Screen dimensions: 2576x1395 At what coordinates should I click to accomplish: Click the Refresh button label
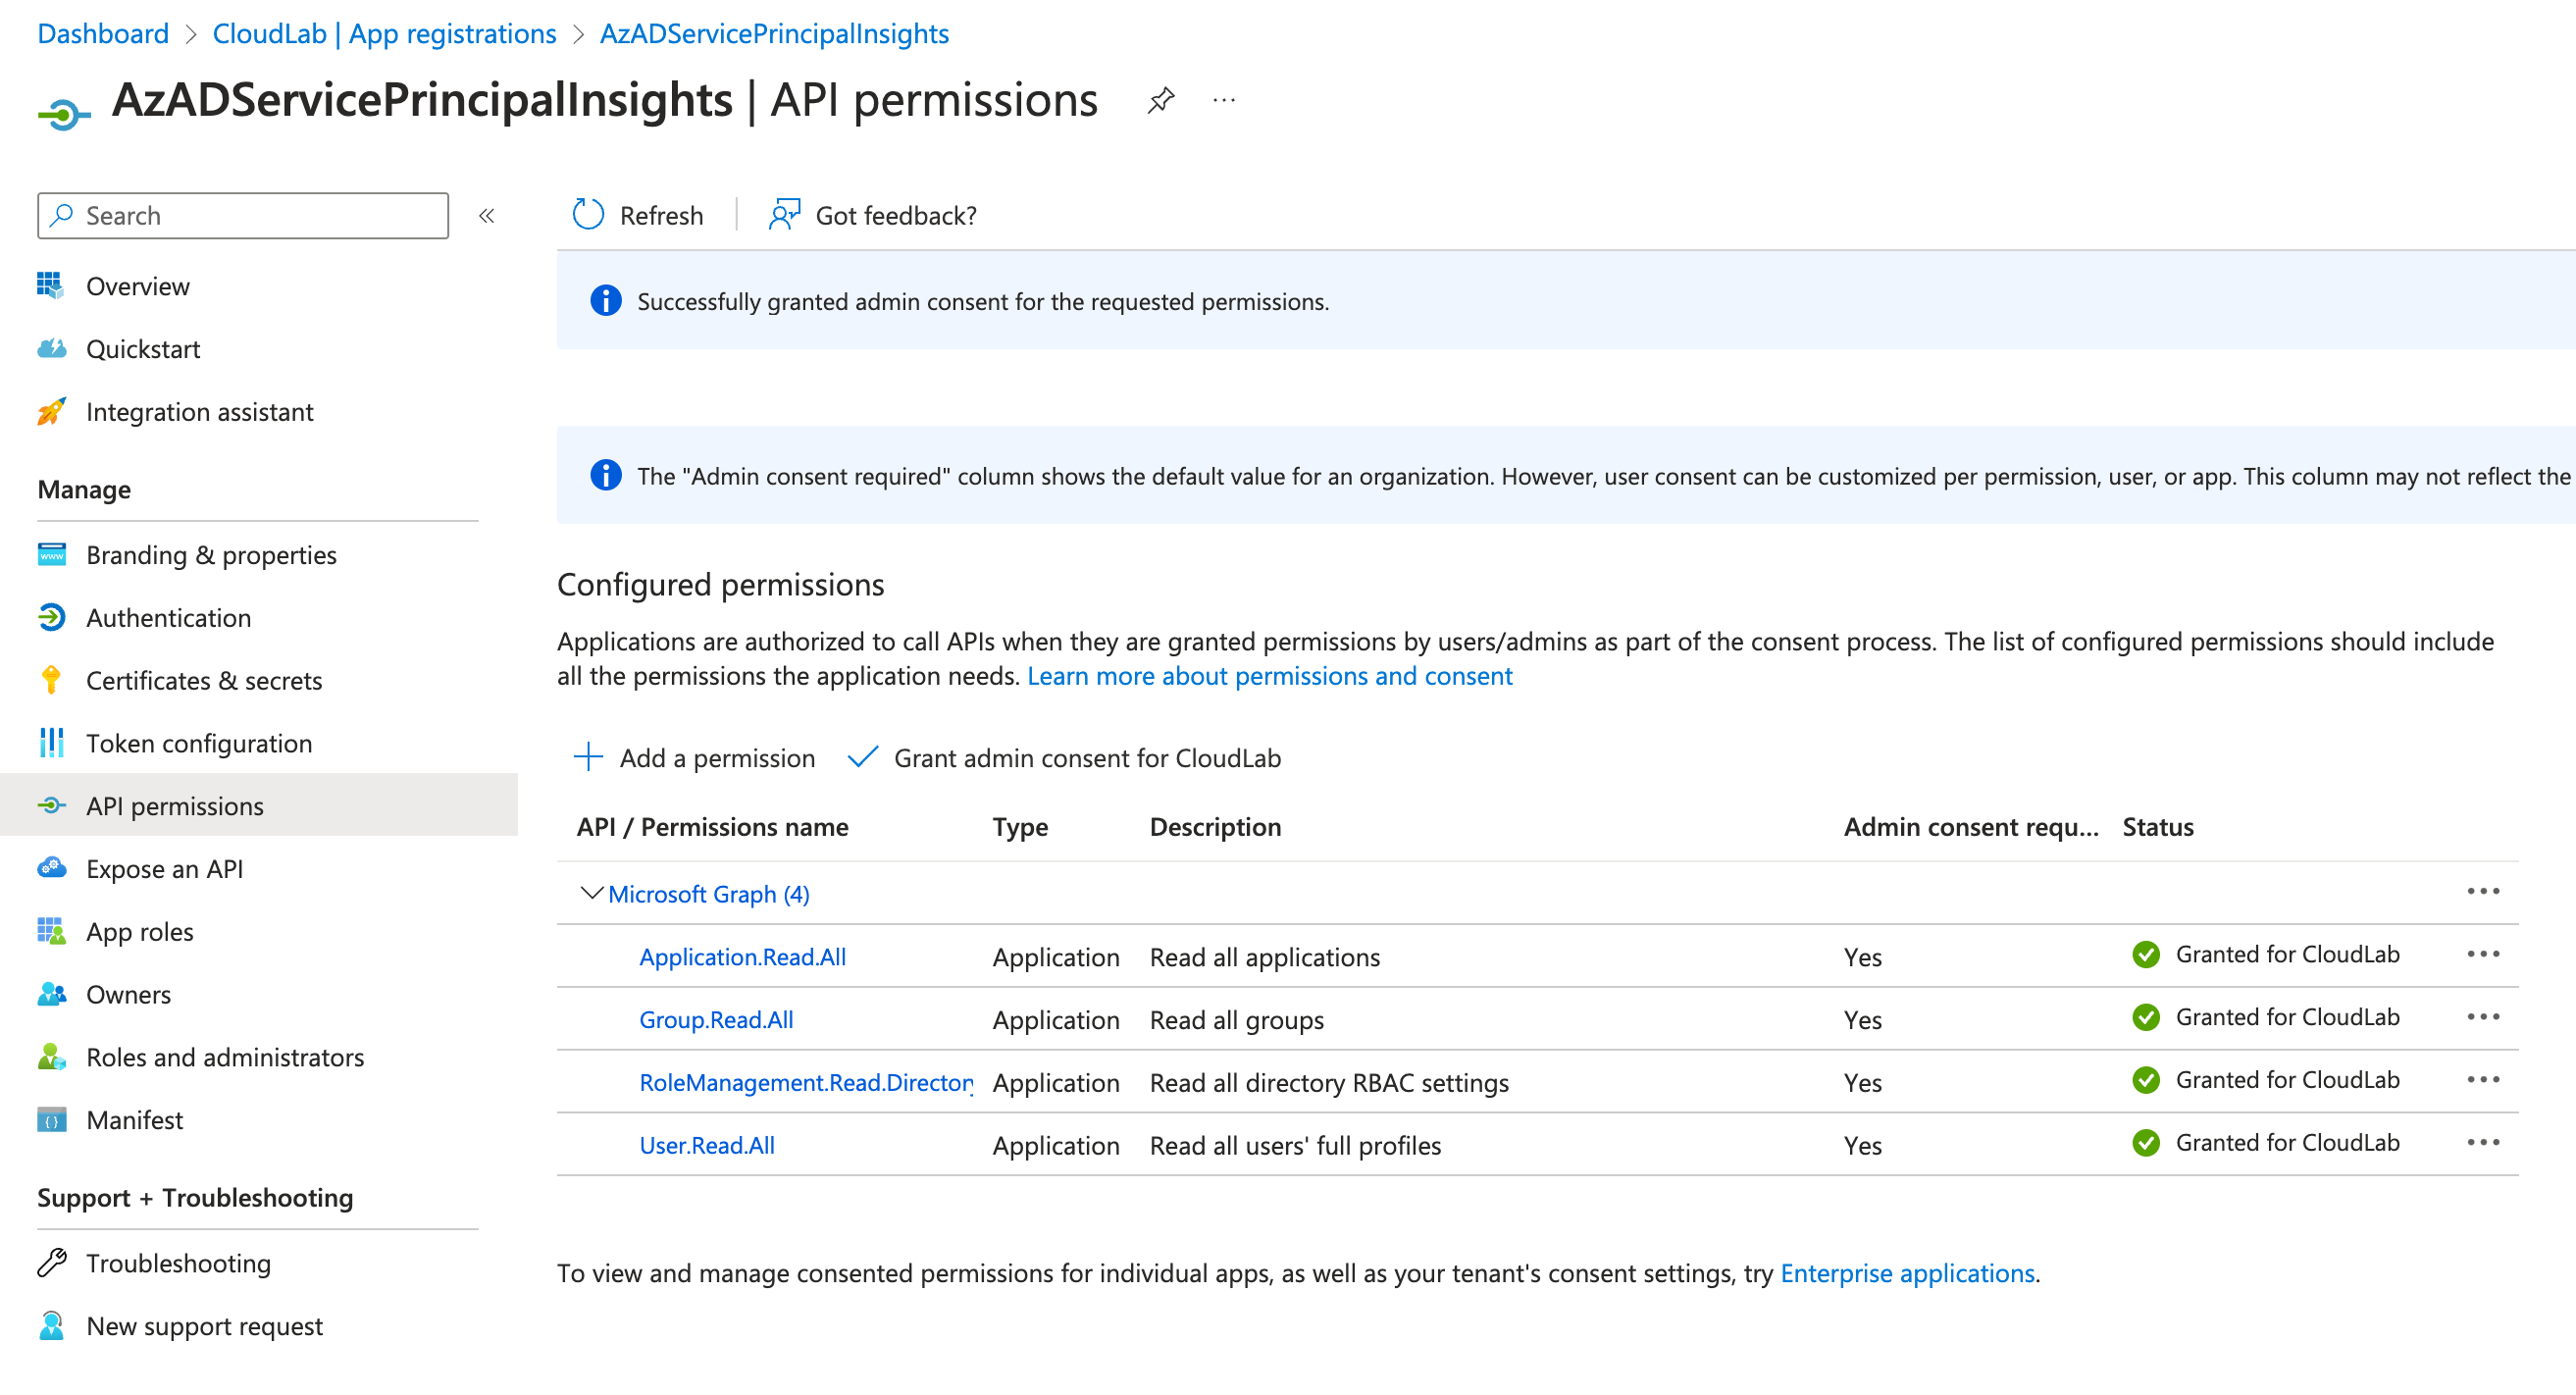click(661, 215)
